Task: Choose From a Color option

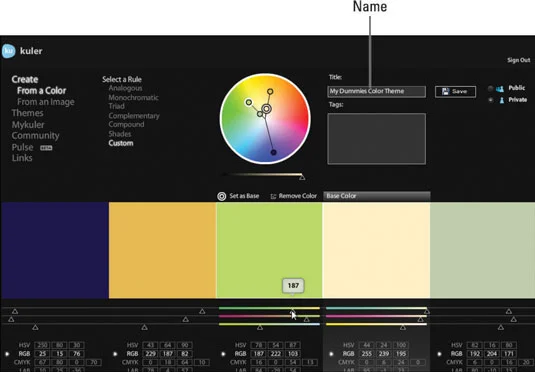Action: tap(42, 90)
